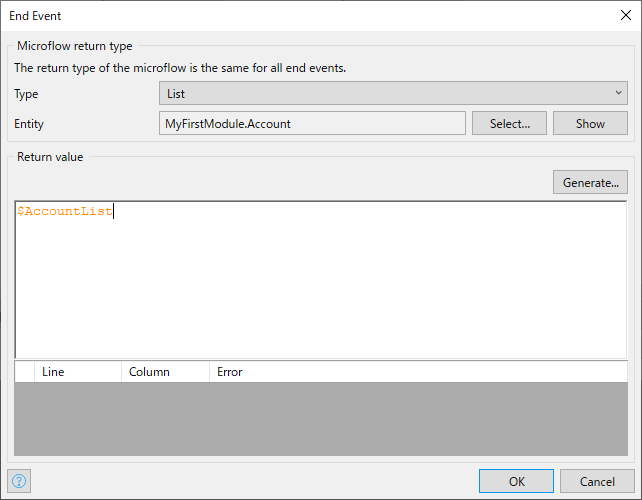Open the Type dropdown showing List

[x=393, y=94]
